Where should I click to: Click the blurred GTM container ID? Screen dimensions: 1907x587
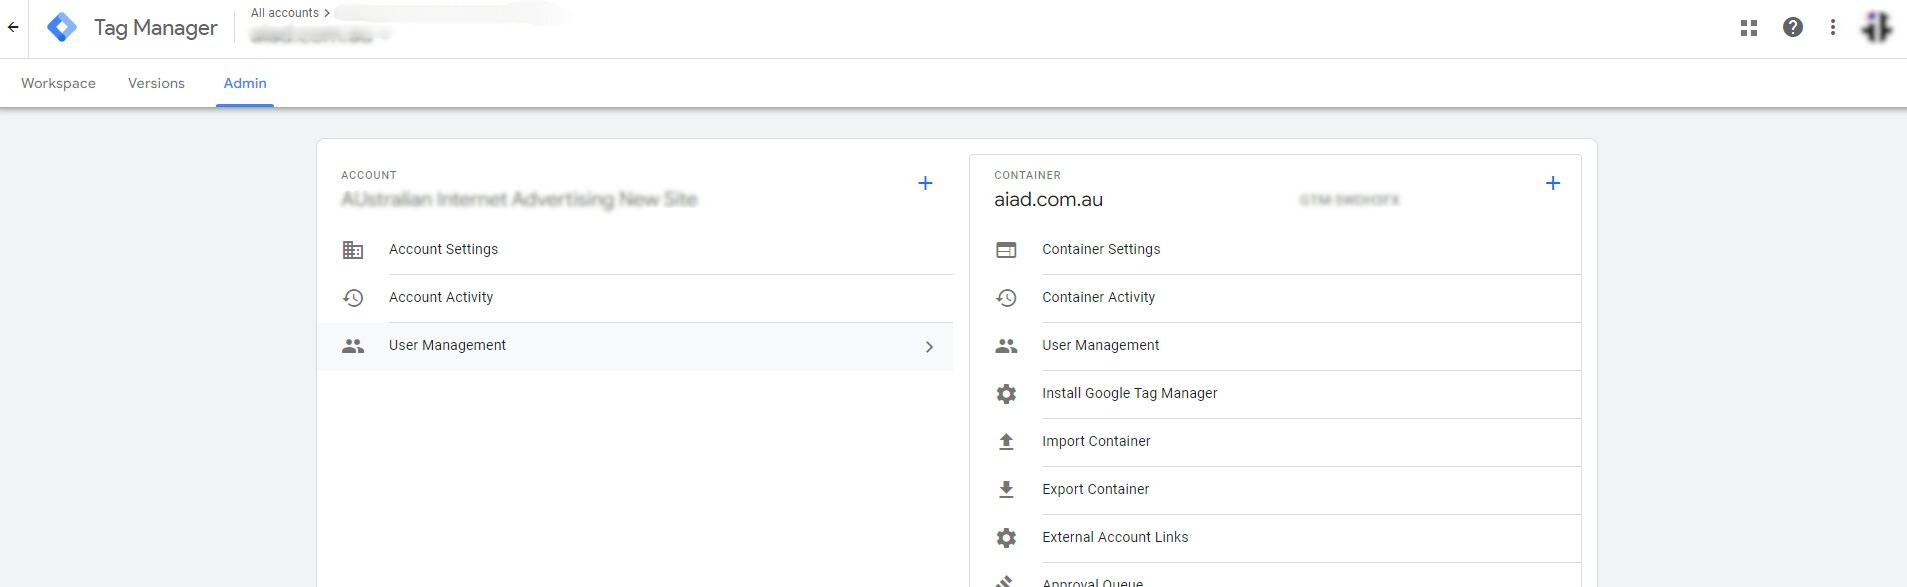pyautogui.click(x=1349, y=200)
